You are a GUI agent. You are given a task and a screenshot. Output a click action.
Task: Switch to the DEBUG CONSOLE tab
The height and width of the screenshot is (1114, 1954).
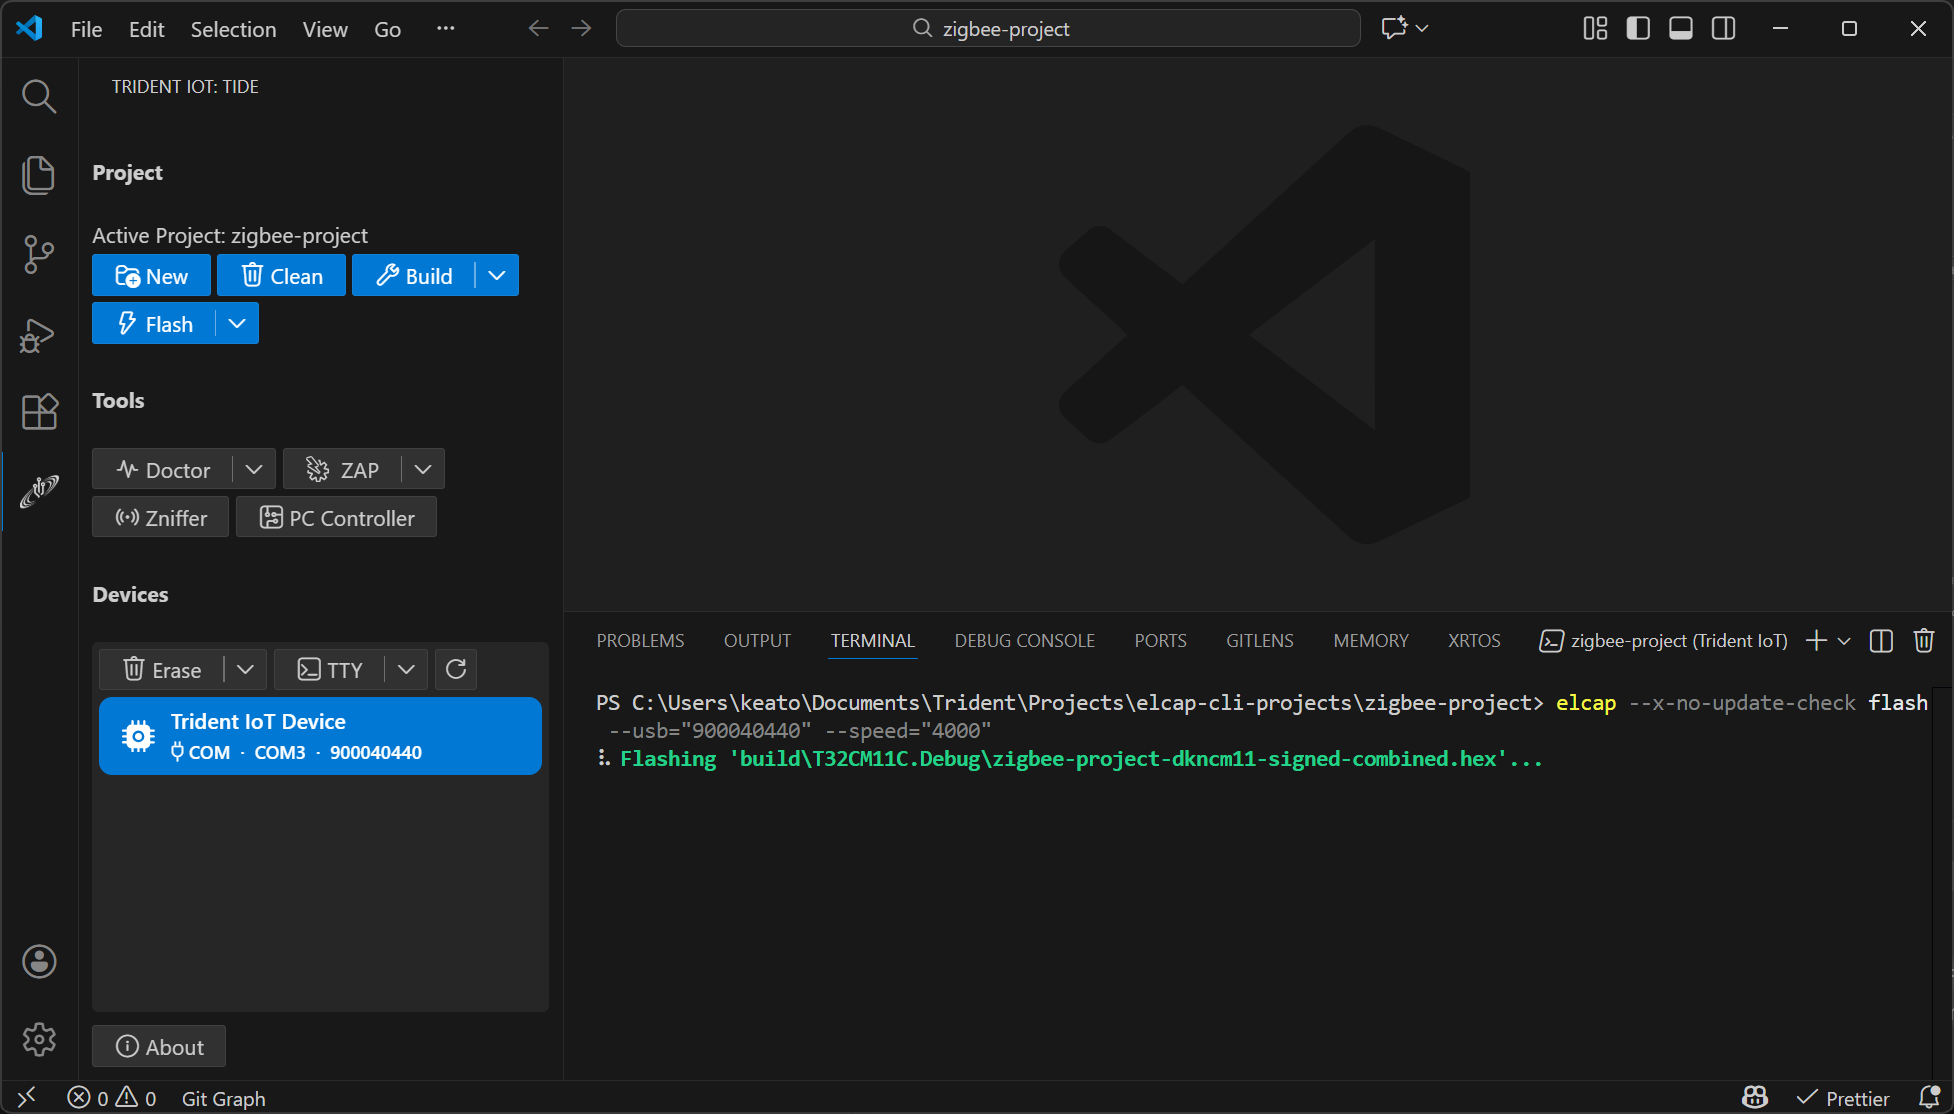[x=1024, y=641]
